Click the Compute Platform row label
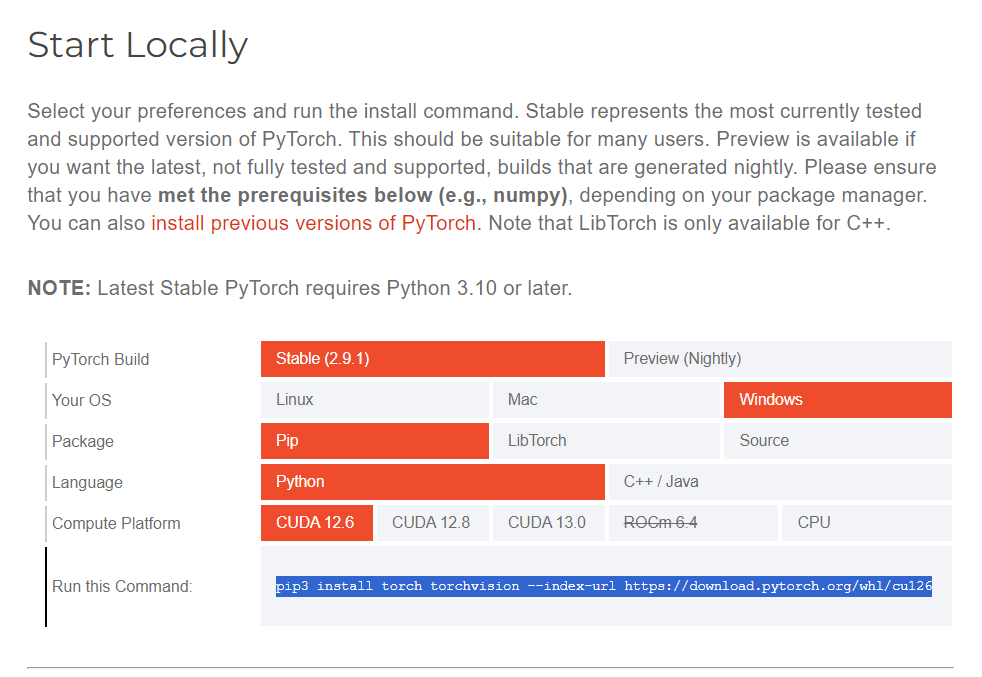Screen dimensions: 982x677 click(116, 524)
